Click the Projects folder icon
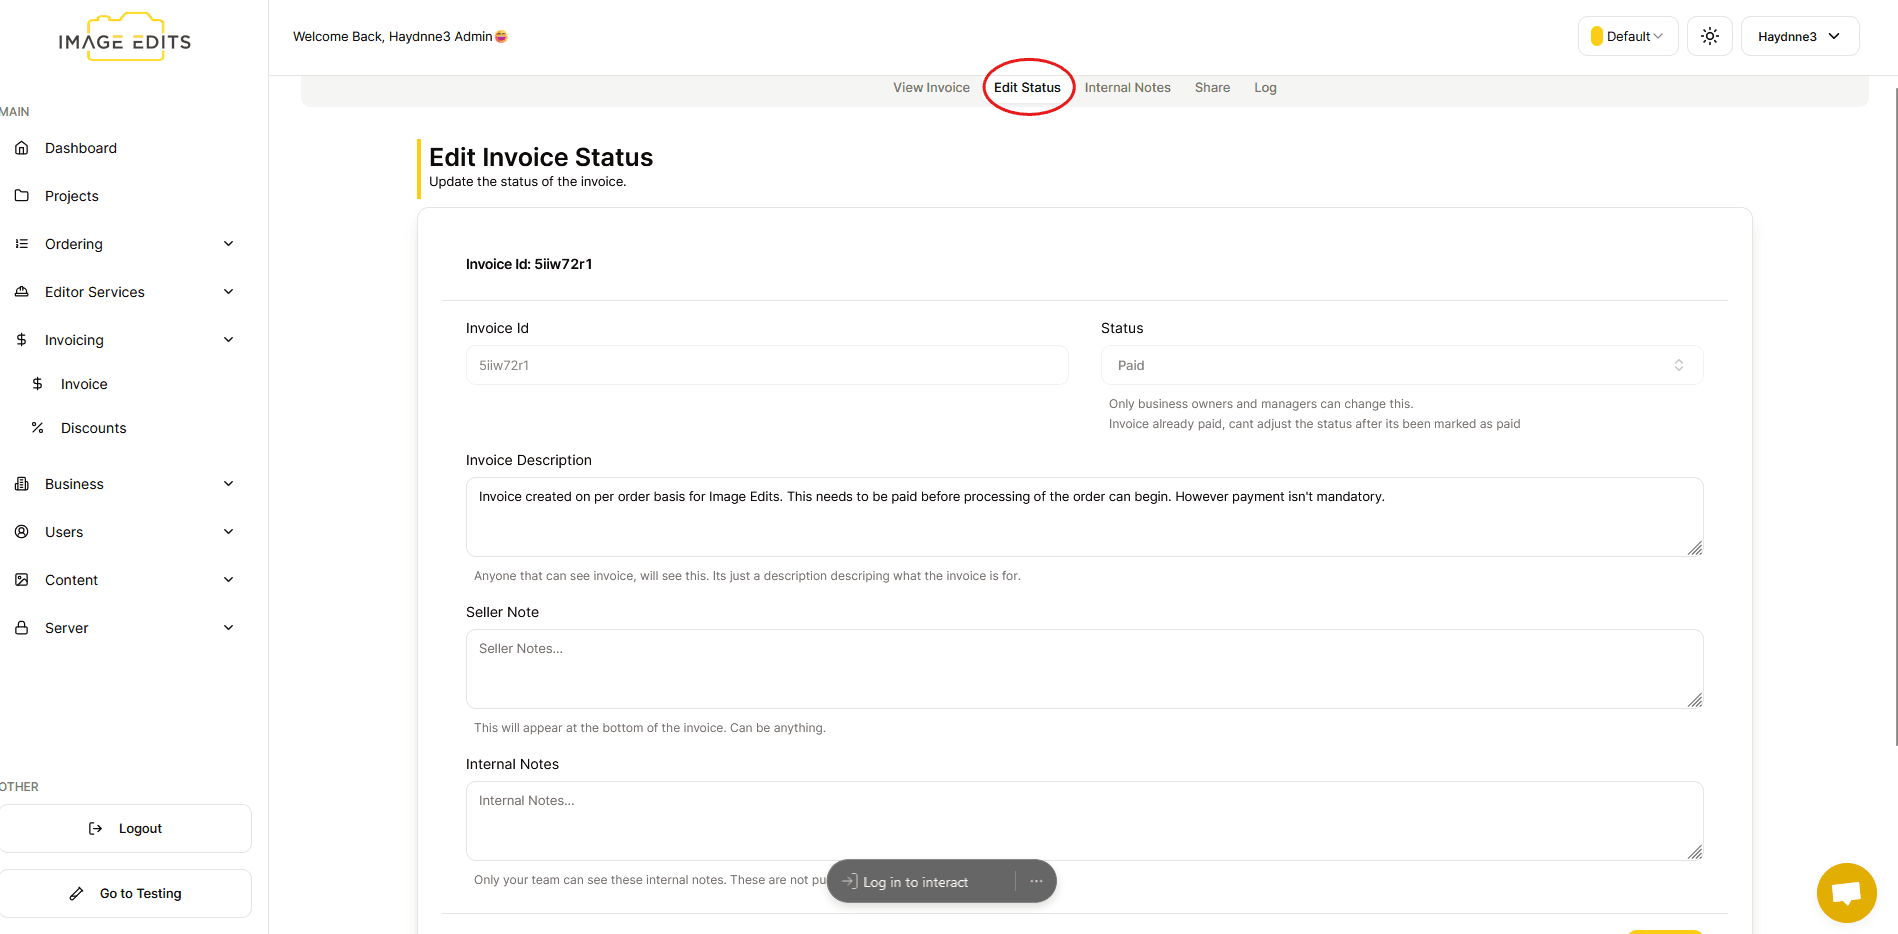The width and height of the screenshot is (1898, 934). [22, 196]
